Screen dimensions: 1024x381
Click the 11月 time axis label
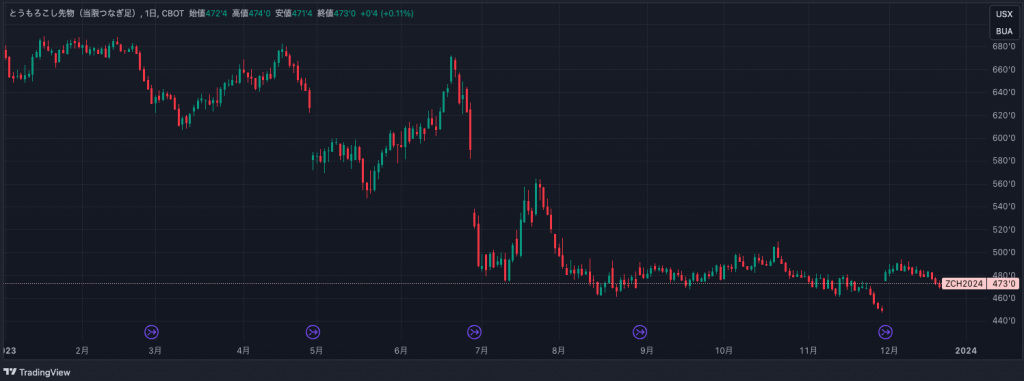coord(808,351)
